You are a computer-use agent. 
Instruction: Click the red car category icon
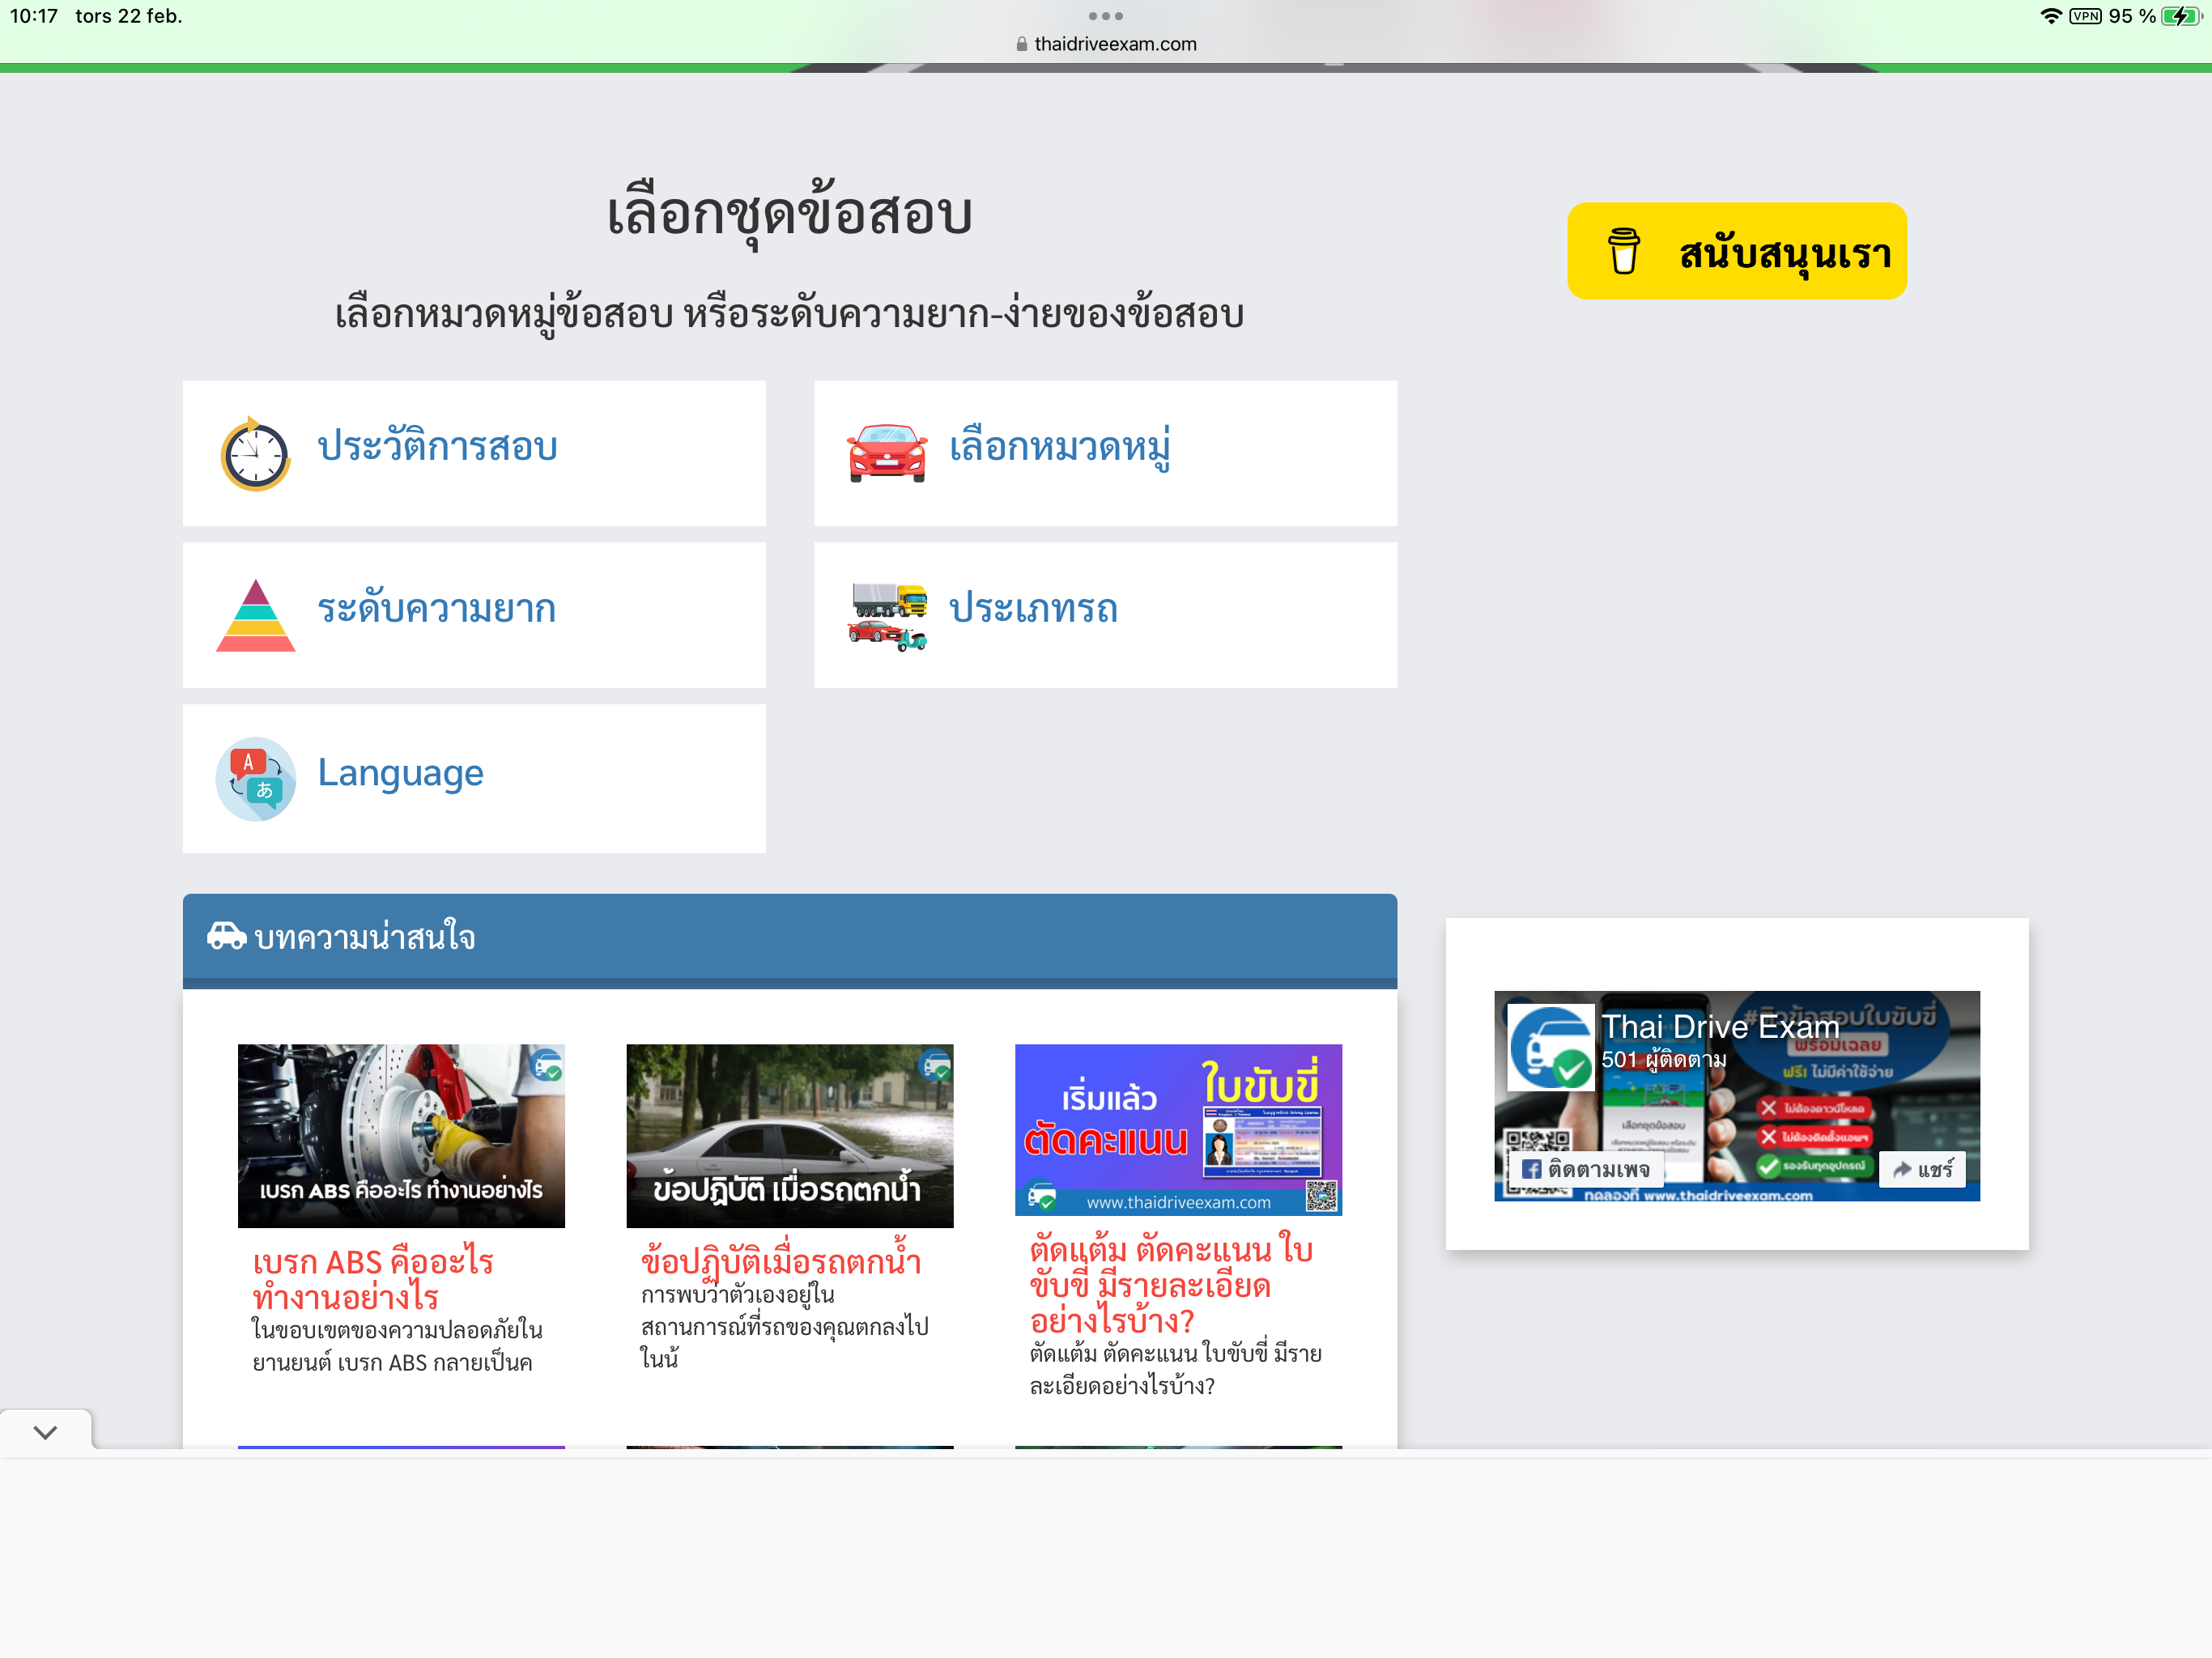coord(886,453)
